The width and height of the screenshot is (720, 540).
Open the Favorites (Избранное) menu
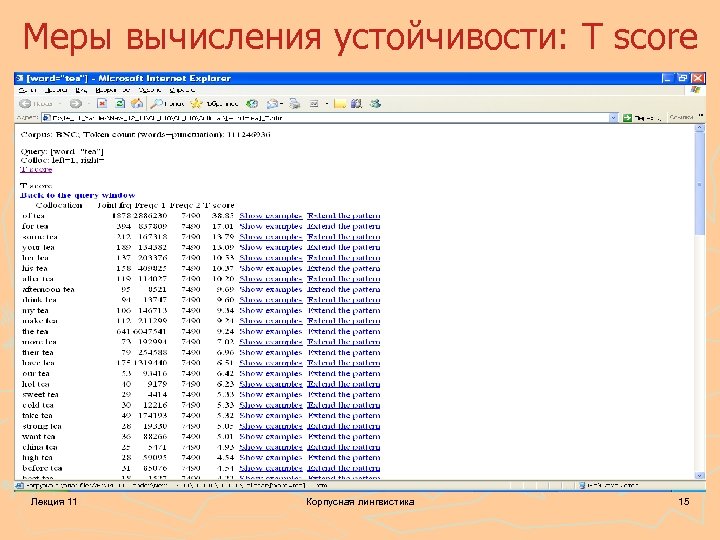coord(113,90)
